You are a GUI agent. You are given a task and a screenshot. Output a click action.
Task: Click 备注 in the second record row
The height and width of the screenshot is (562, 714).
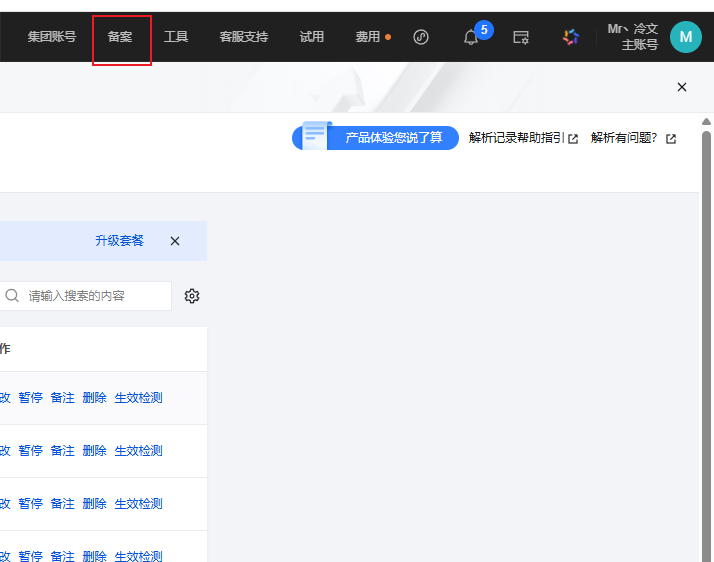pos(62,450)
